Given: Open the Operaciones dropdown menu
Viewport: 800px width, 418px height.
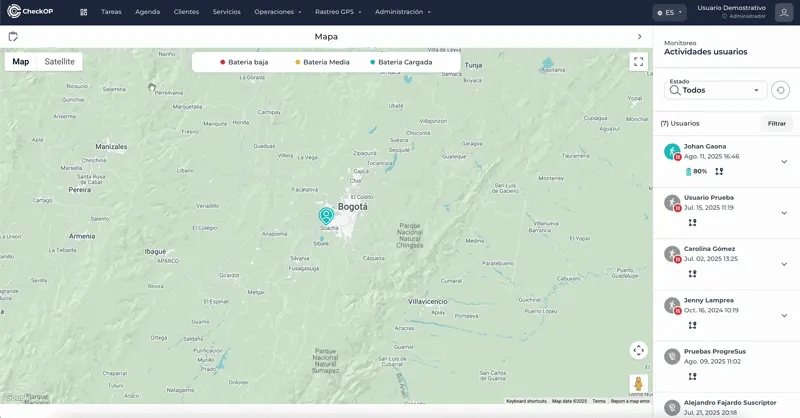Looking at the screenshot, I should (x=278, y=12).
